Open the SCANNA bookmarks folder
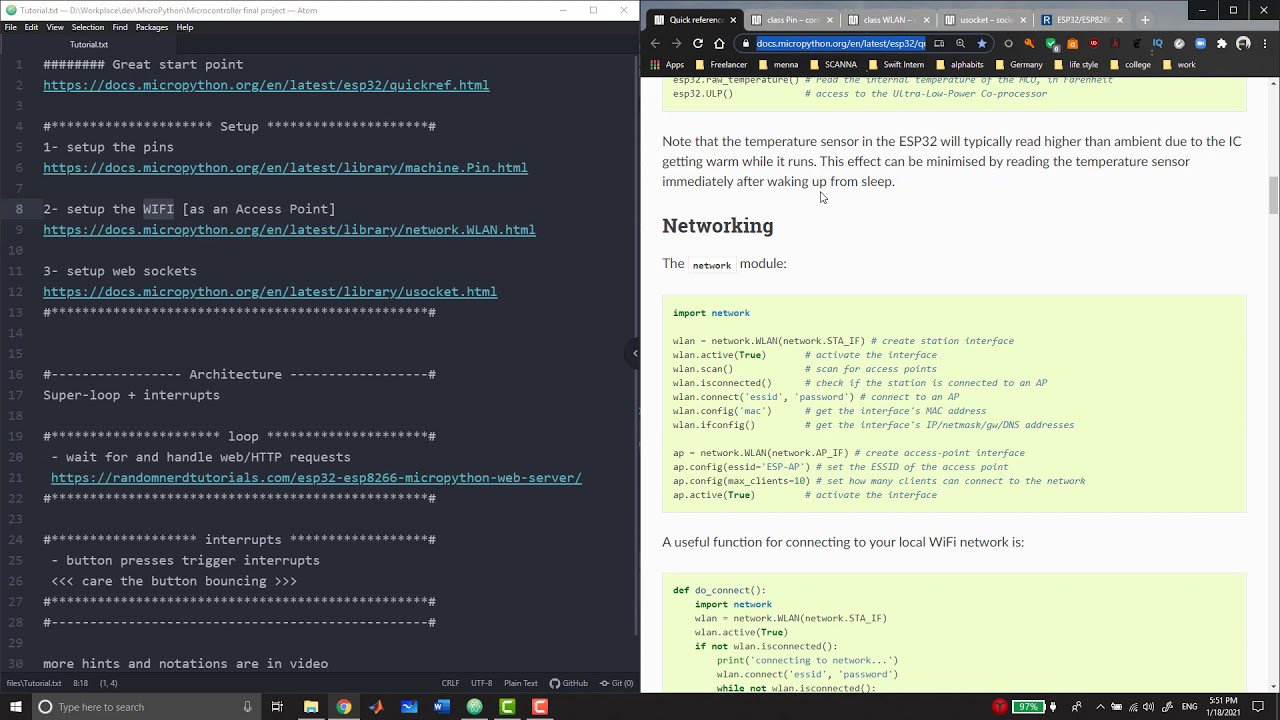Image resolution: width=1280 pixels, height=720 pixels. (x=833, y=64)
